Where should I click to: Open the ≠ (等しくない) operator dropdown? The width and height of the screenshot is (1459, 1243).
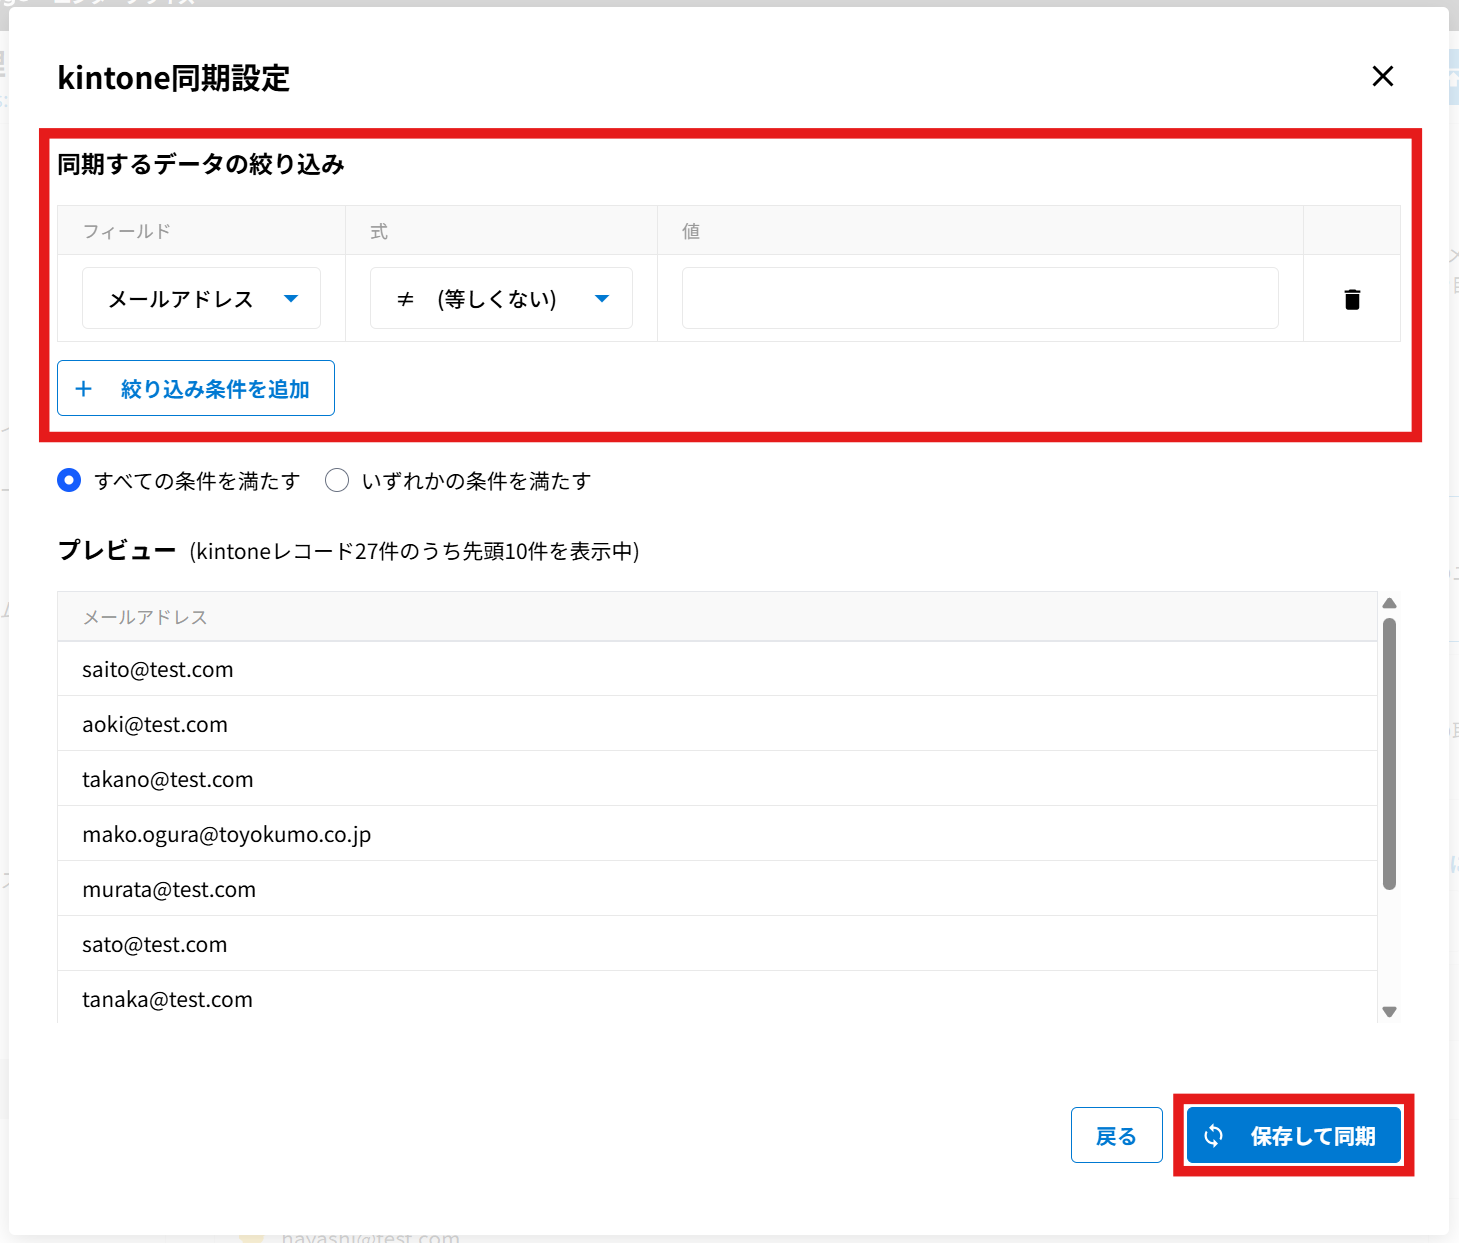(501, 299)
